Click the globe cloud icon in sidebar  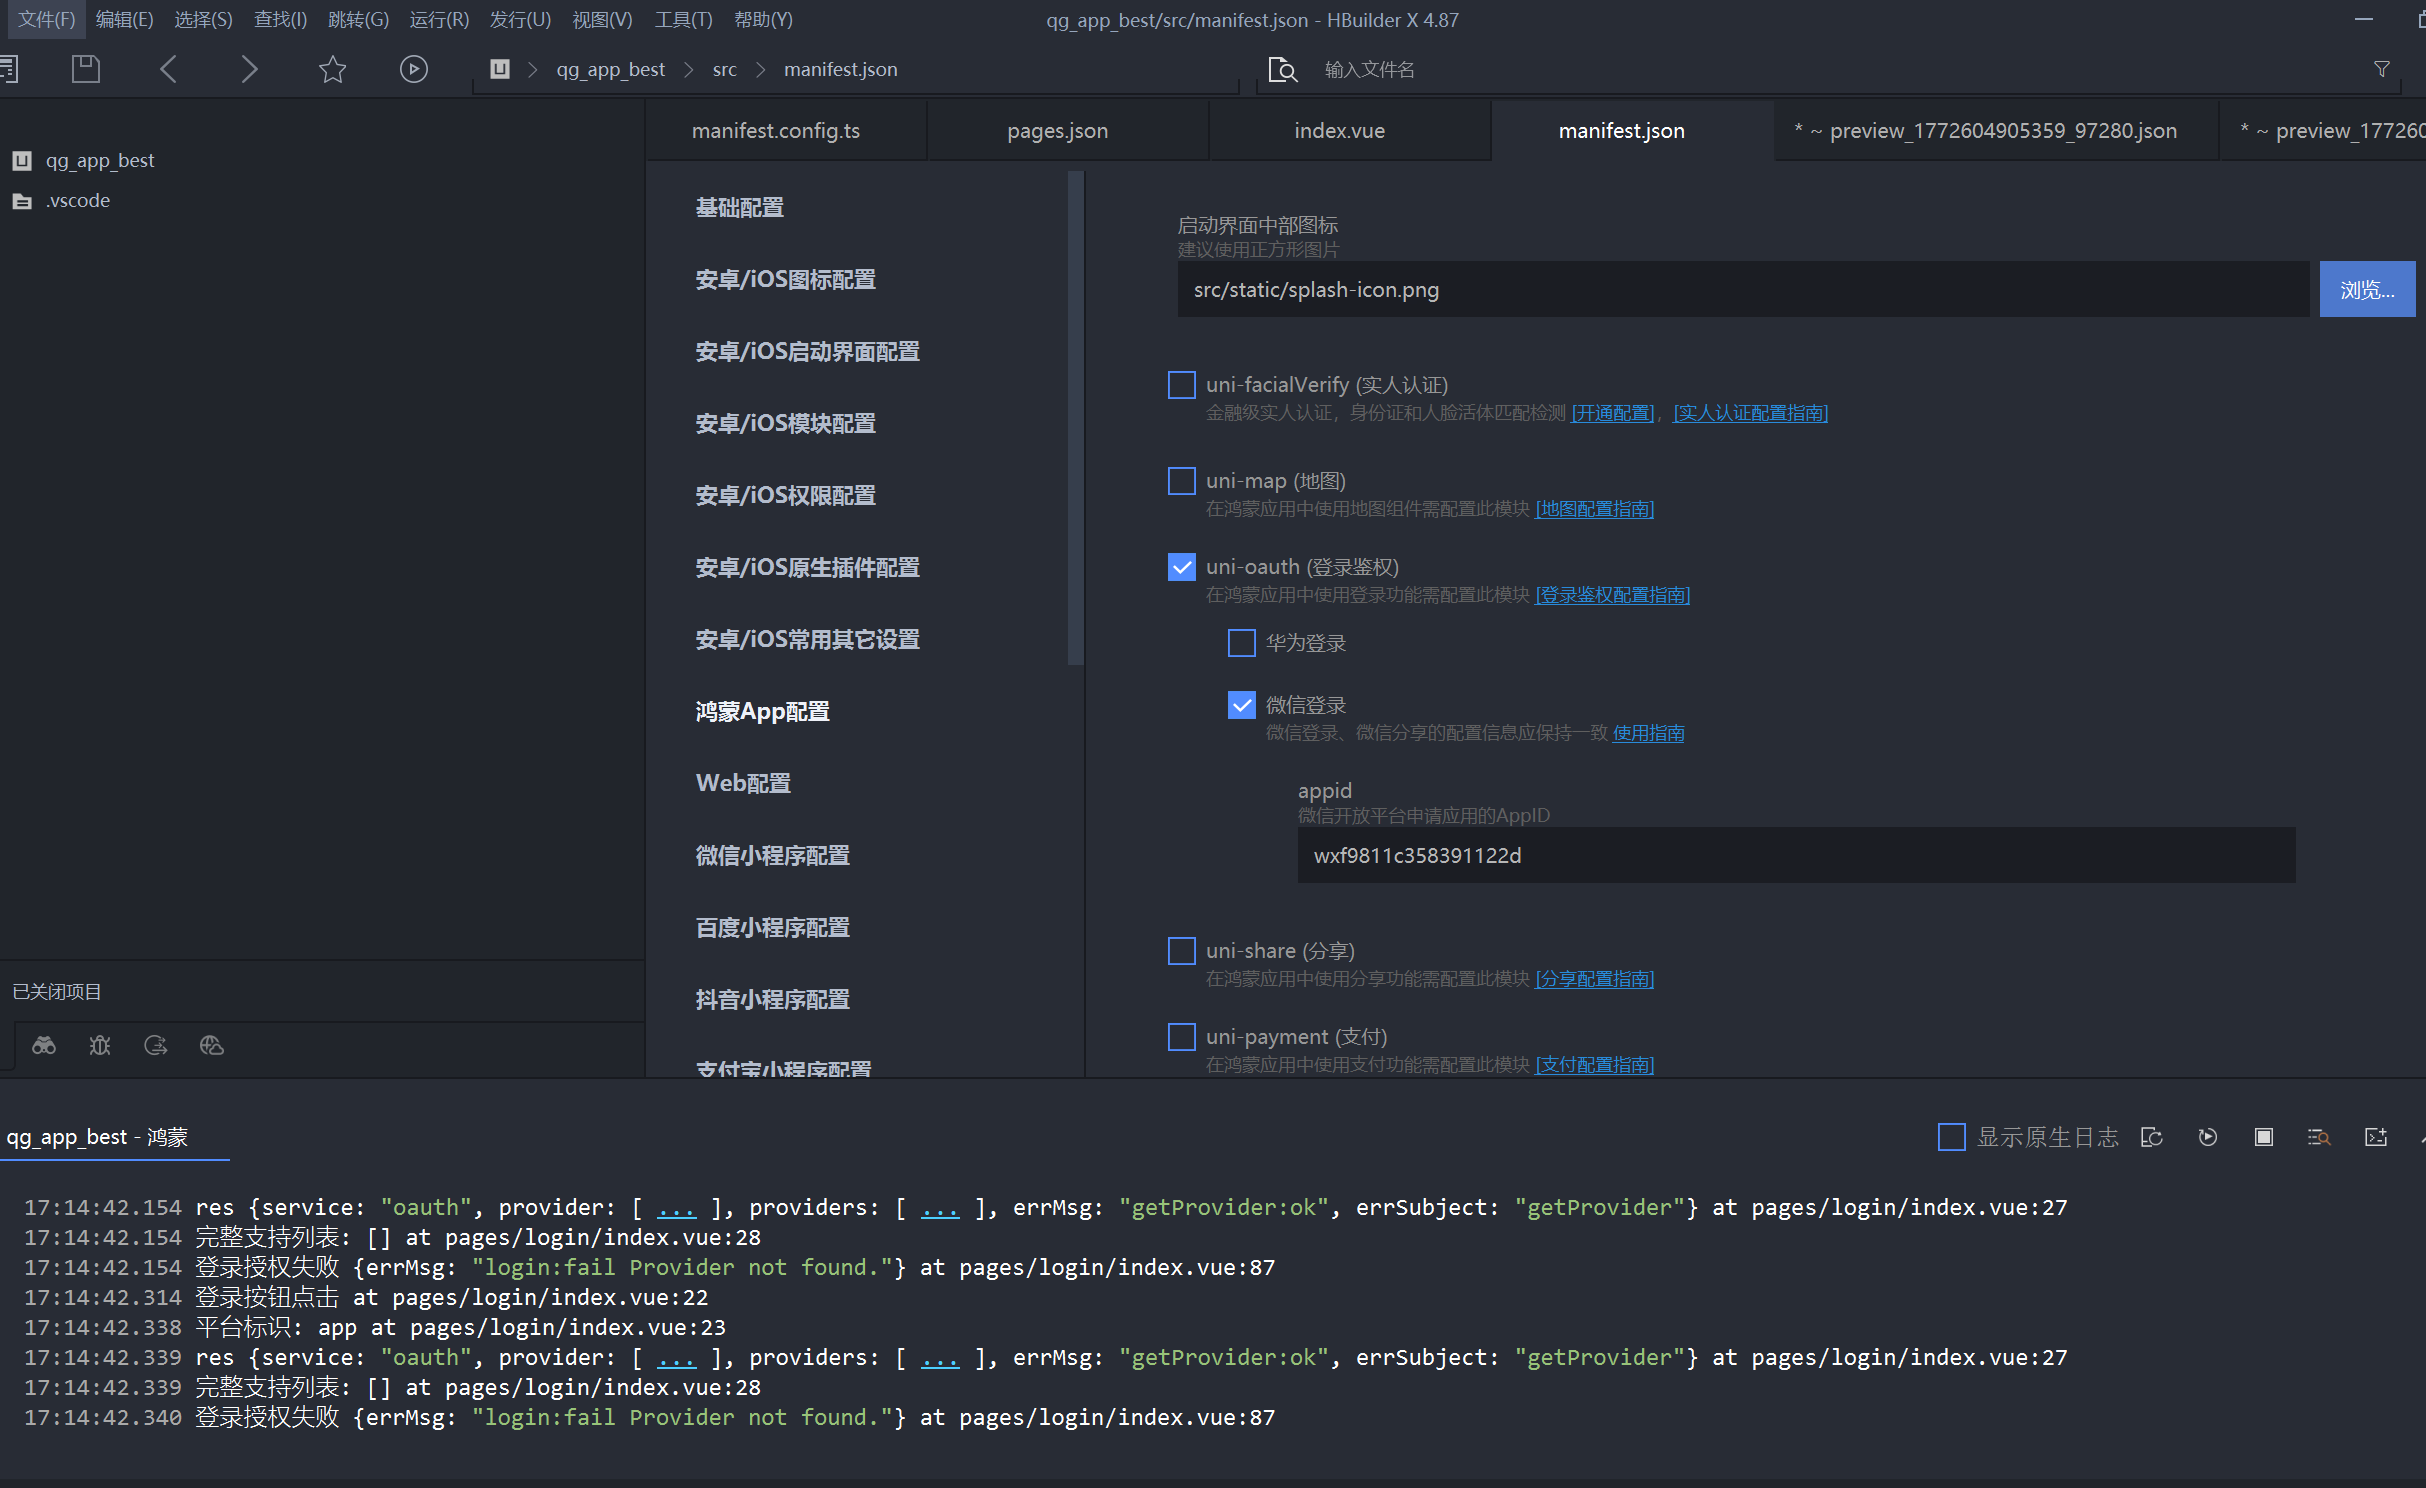pos(211,1045)
